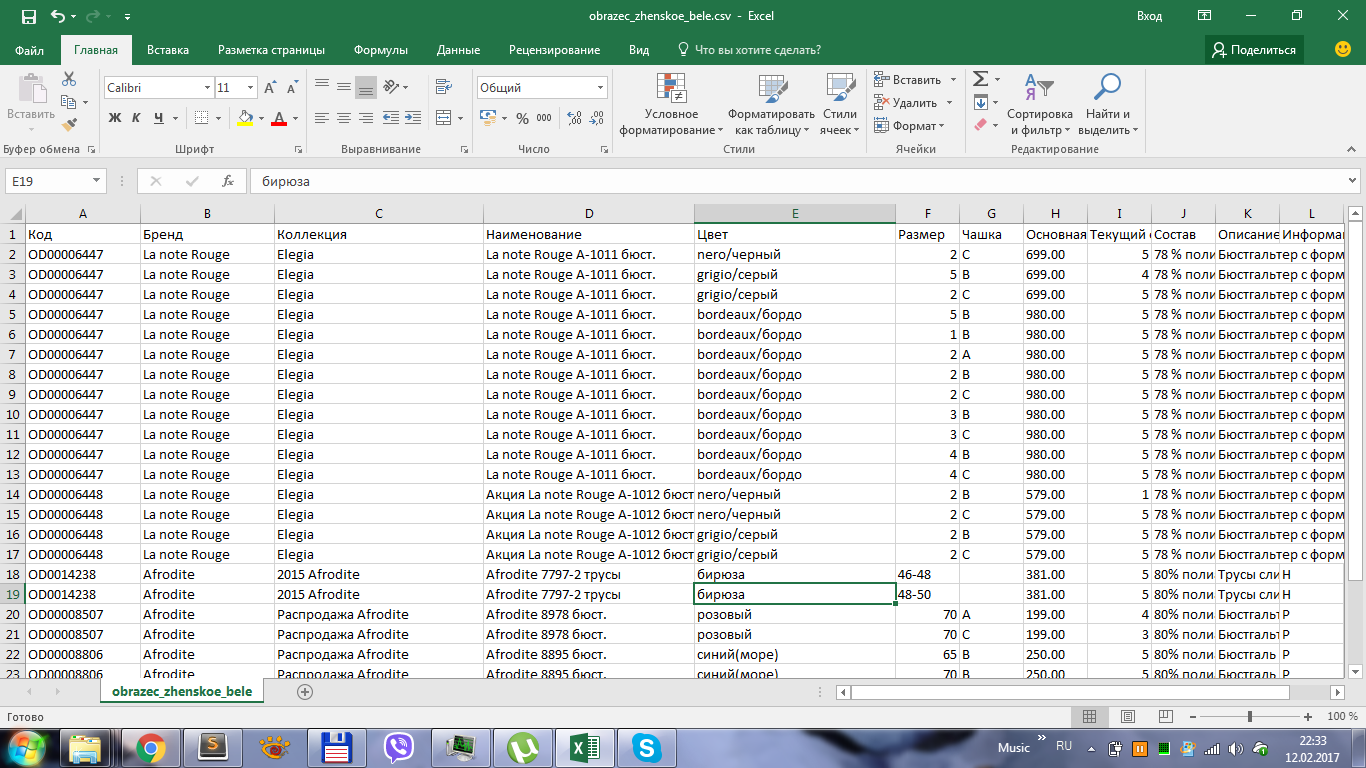Switch to the Рецензирование tab
This screenshot has height=768, width=1366.
554,50
